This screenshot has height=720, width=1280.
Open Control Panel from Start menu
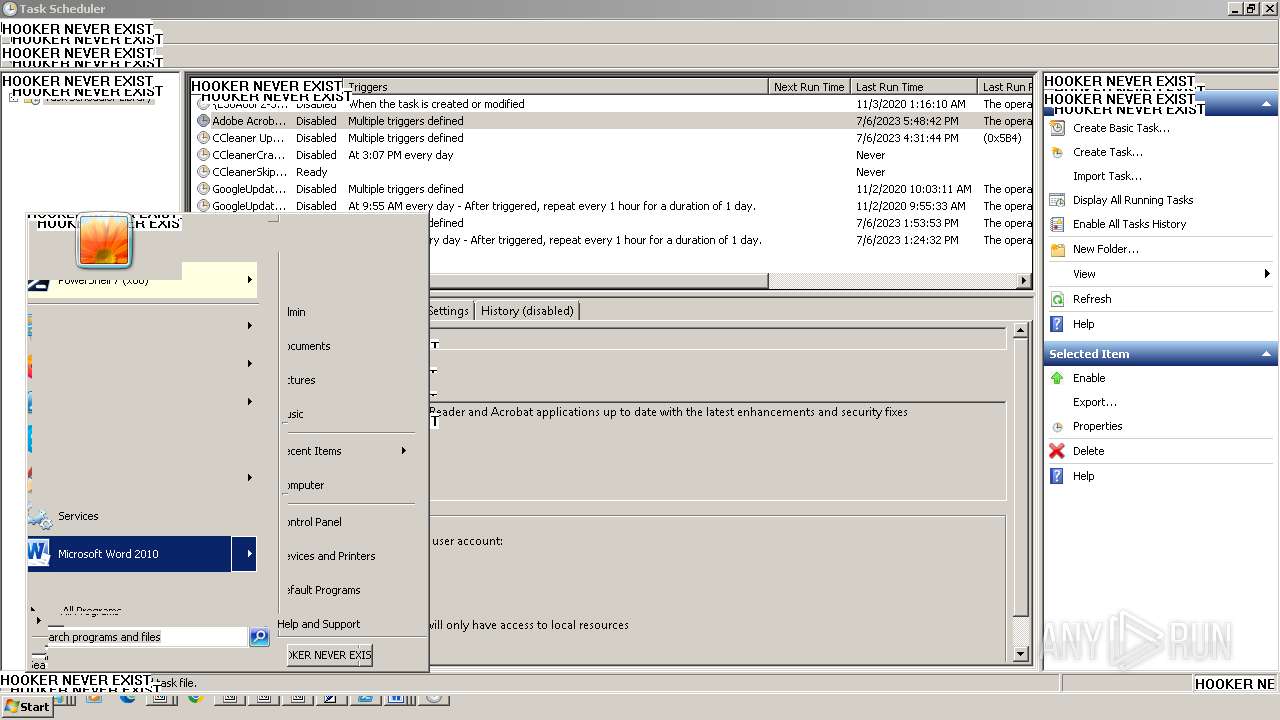click(x=314, y=522)
